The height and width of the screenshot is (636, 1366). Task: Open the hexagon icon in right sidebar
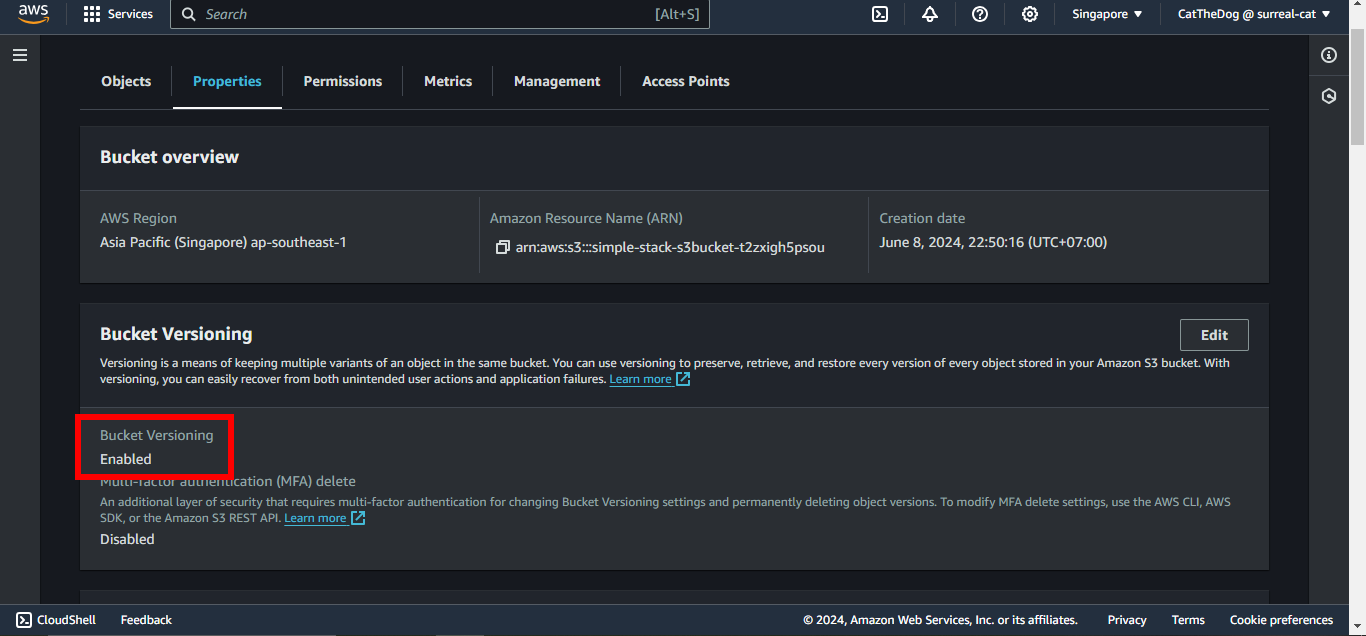pyautogui.click(x=1329, y=96)
